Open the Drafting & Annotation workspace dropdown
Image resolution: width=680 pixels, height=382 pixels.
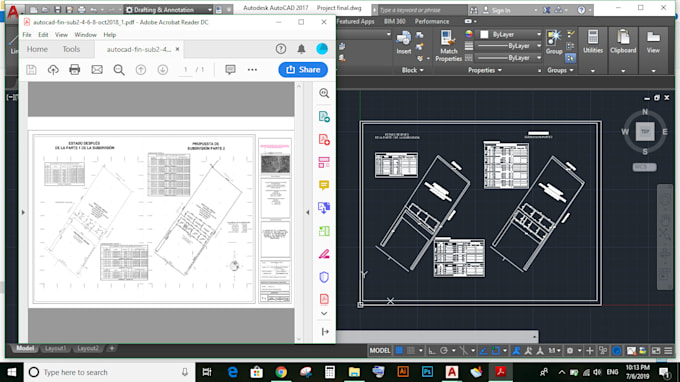click(x=169, y=10)
